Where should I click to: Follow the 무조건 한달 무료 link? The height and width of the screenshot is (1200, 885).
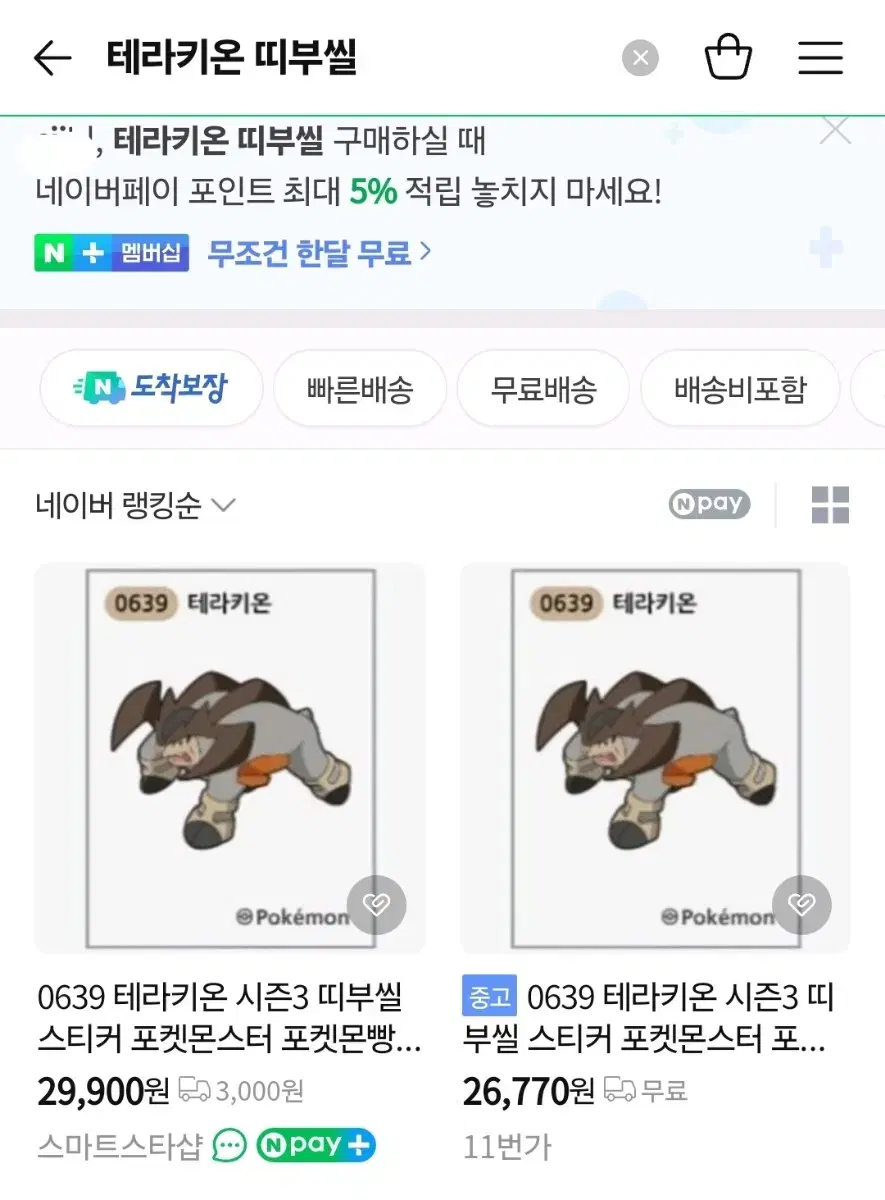click(319, 253)
